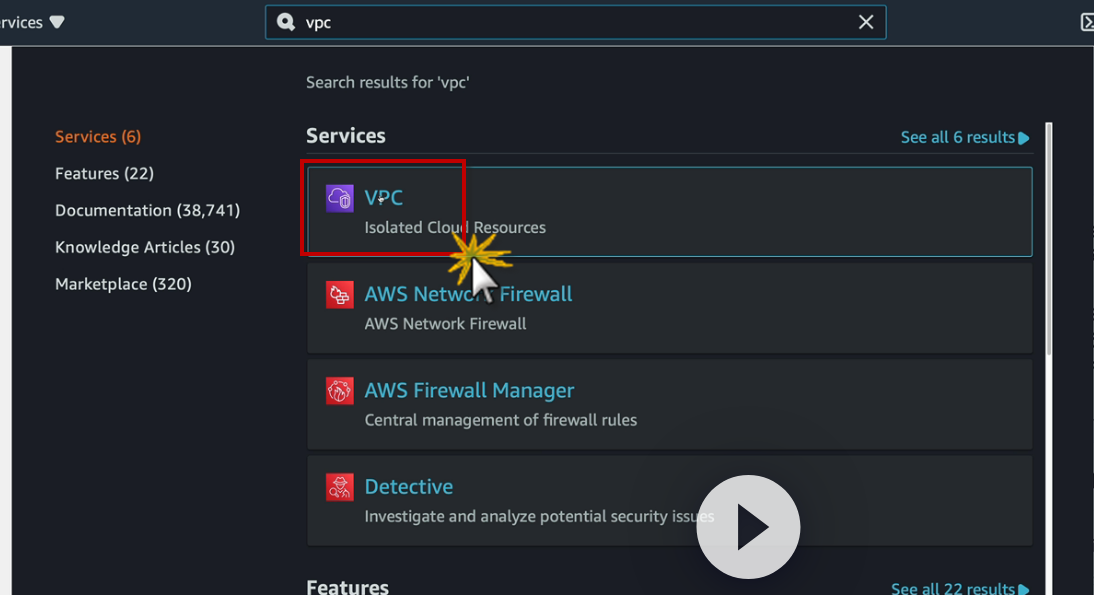Image resolution: width=1094 pixels, height=595 pixels.
Task: Select the Services (6) filter
Action: (98, 136)
